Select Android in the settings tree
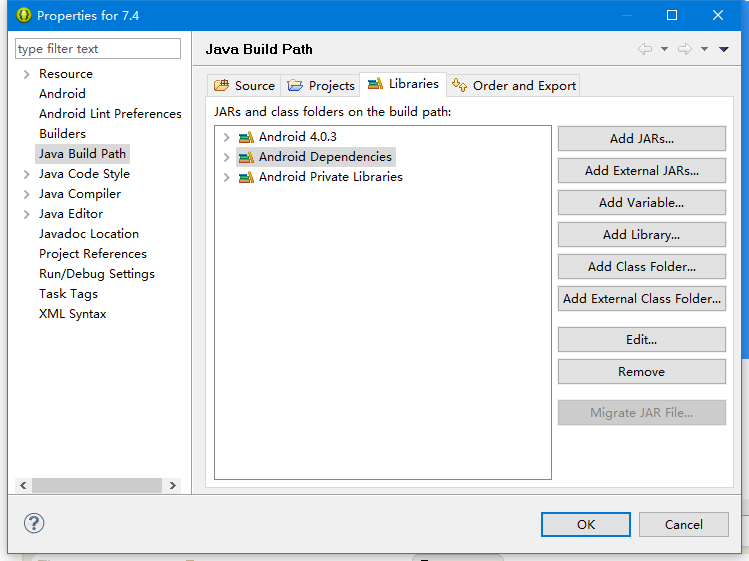The image size is (749, 561). pyautogui.click(x=62, y=94)
